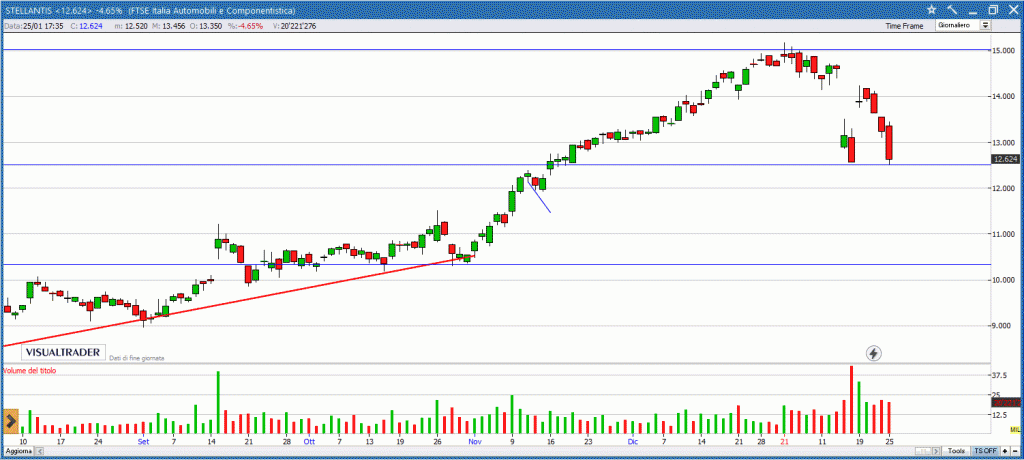Image resolution: width=1024 pixels, height=460 pixels.
Task: Expand the side panel with orange chevron
Action: [x=10, y=421]
